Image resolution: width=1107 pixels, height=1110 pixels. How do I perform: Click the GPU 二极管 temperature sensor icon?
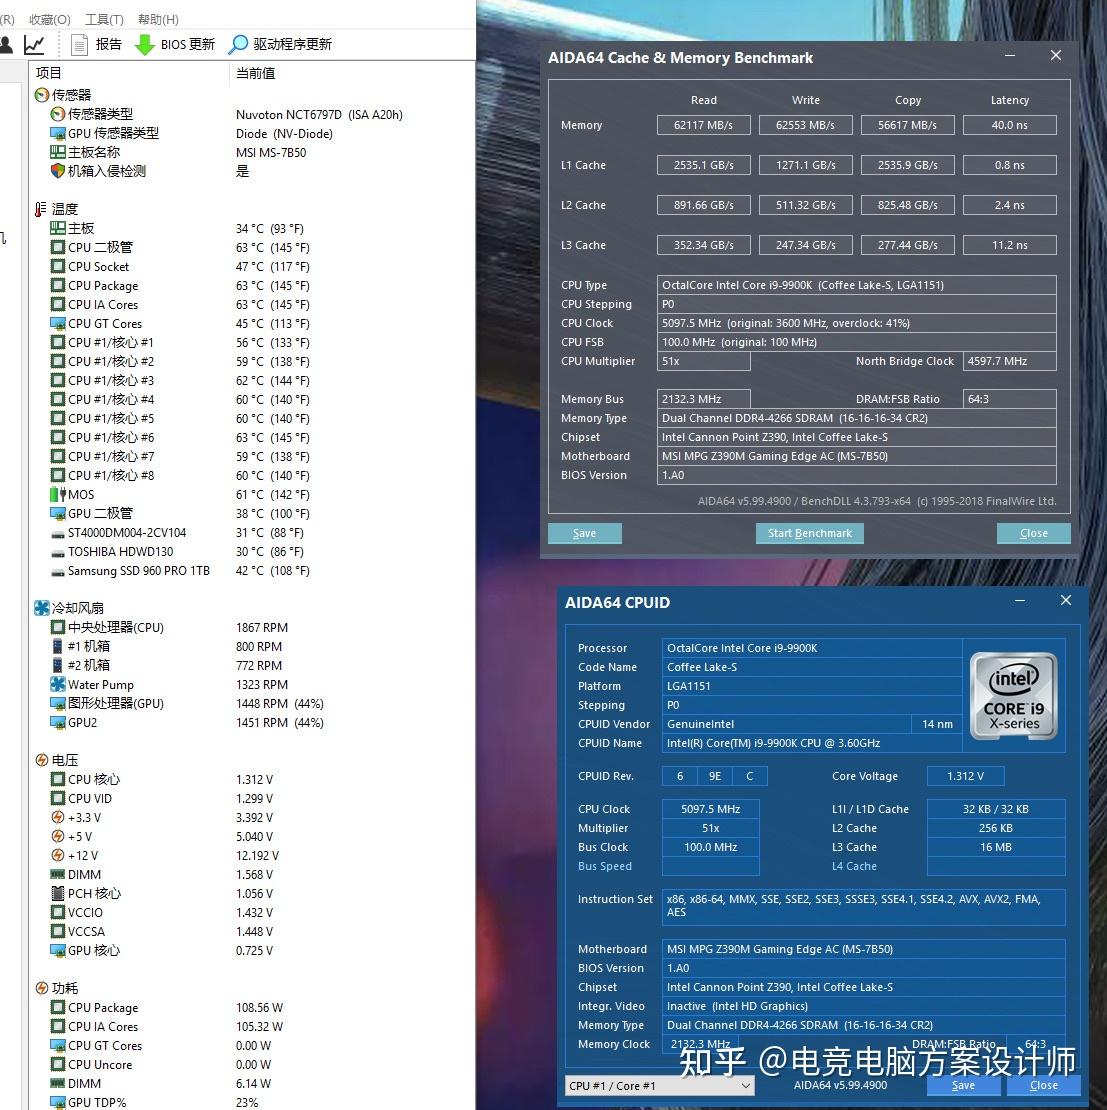pyautogui.click(x=57, y=513)
